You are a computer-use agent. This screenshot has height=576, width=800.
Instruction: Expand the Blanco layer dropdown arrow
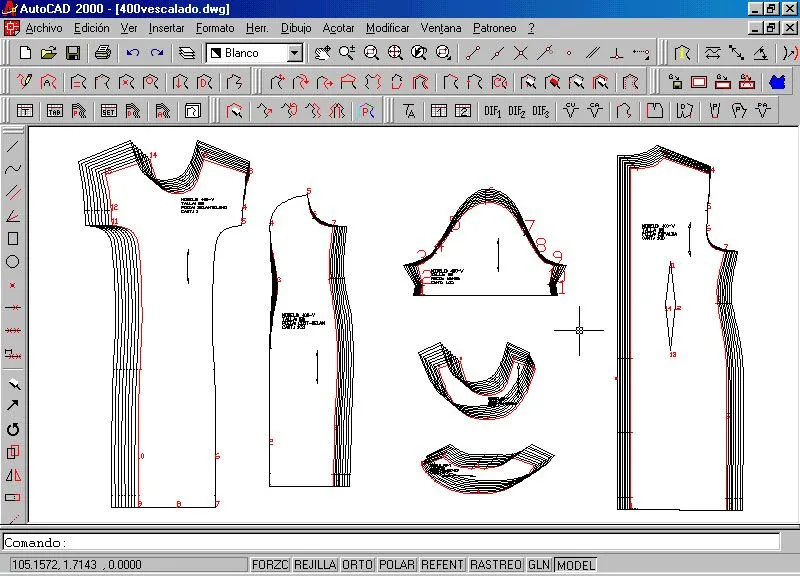tap(294, 53)
